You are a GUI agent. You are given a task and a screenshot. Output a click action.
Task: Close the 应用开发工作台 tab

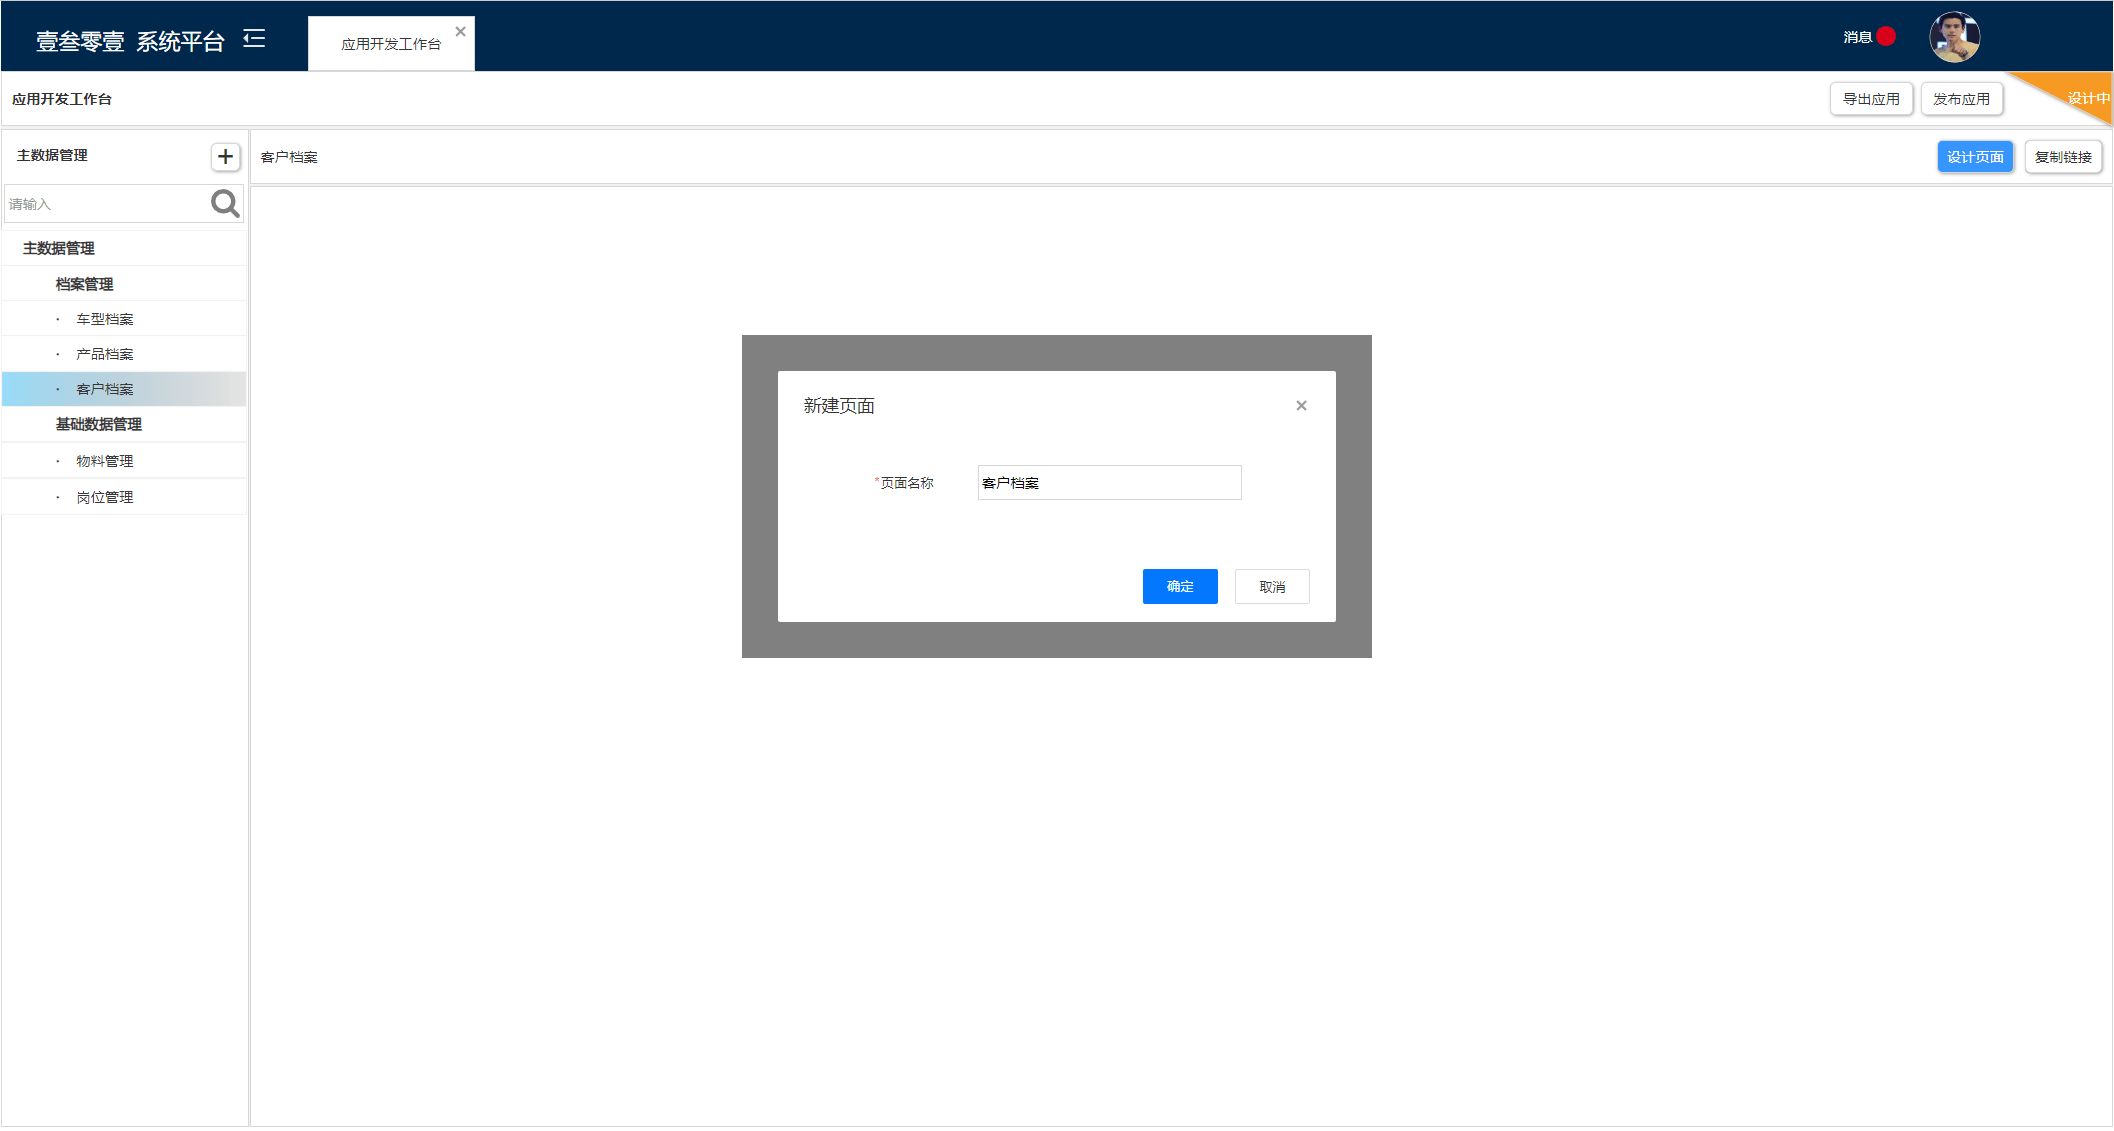point(461,32)
